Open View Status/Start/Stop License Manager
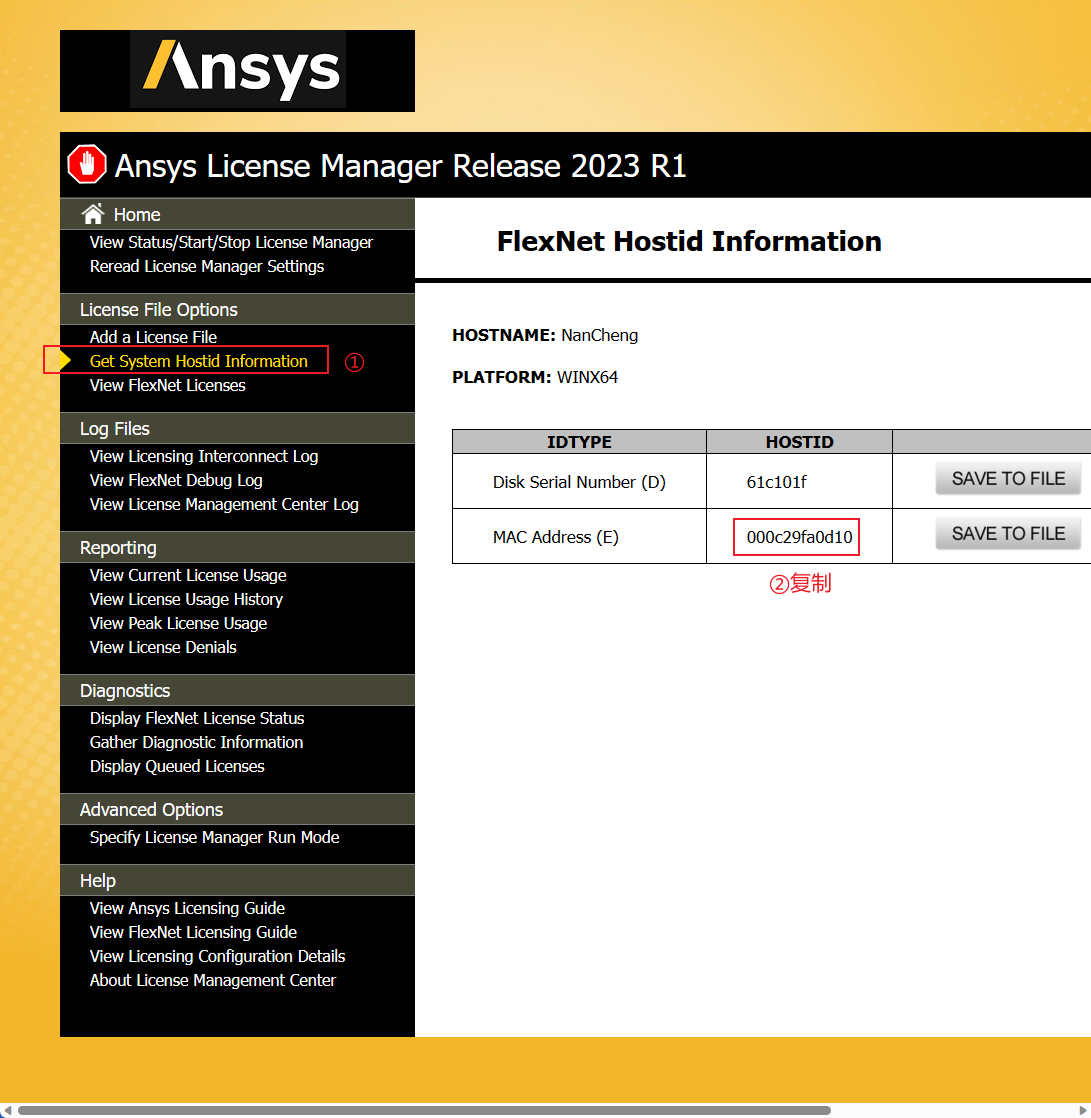Image resolution: width=1091 pixels, height=1118 pixels. click(x=231, y=242)
